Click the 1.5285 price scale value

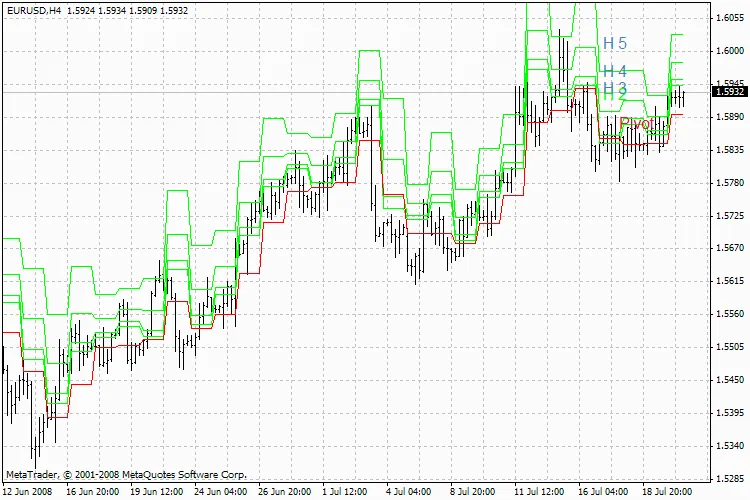pyautogui.click(x=729, y=478)
